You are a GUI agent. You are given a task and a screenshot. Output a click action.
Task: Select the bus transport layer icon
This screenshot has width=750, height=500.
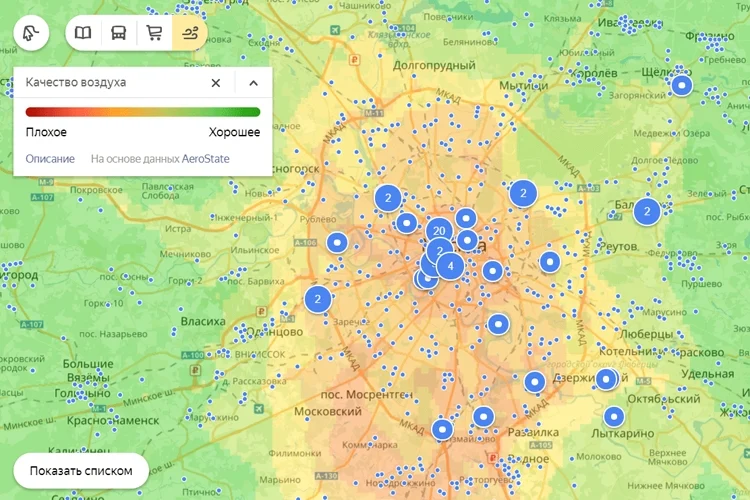(x=119, y=33)
